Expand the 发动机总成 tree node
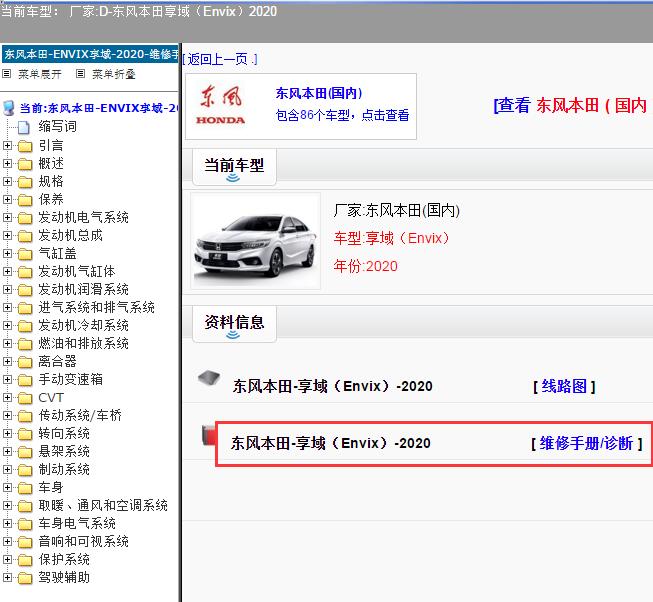This screenshot has height=602, width=653. tap(7, 235)
